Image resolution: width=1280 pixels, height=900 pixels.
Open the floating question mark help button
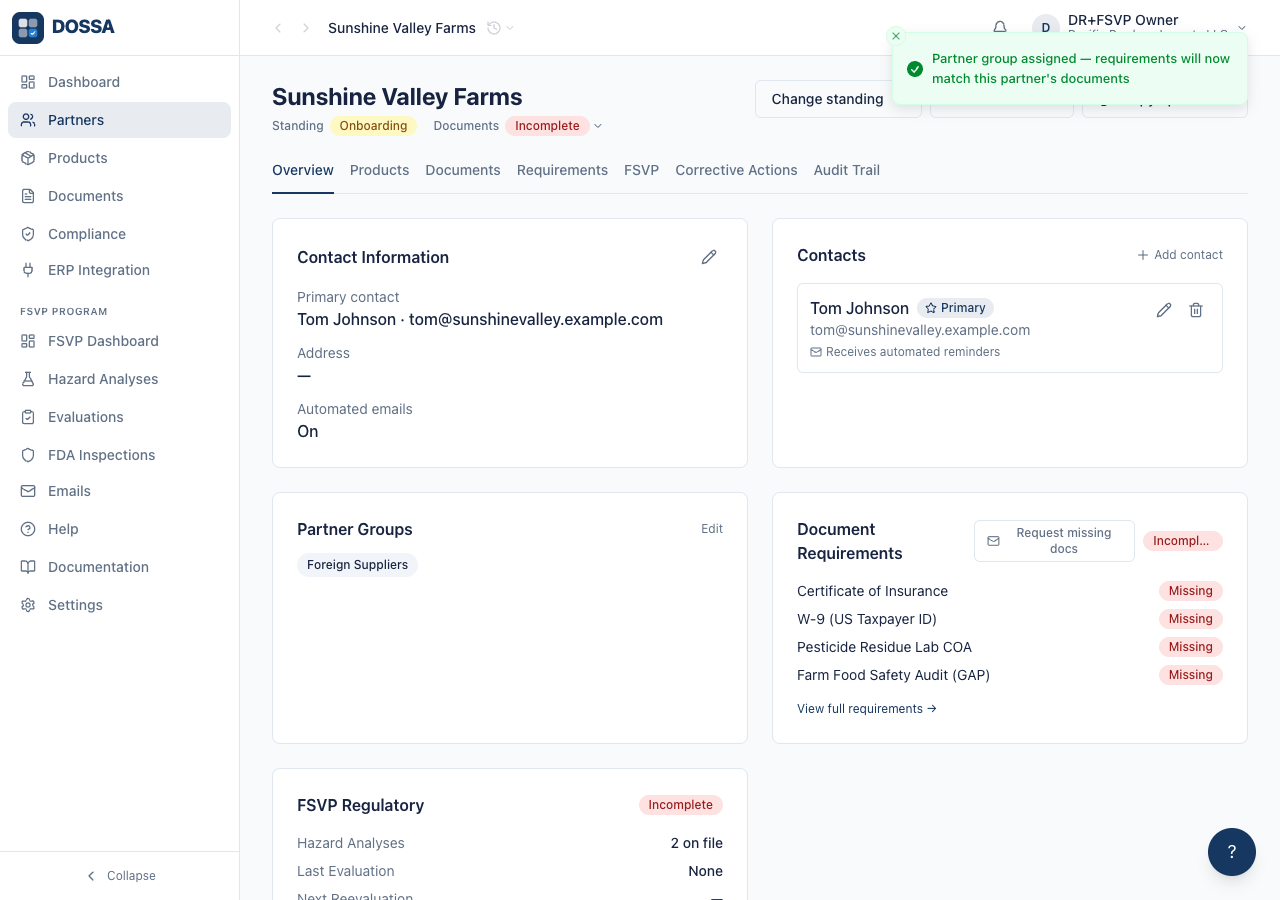[x=1232, y=852]
